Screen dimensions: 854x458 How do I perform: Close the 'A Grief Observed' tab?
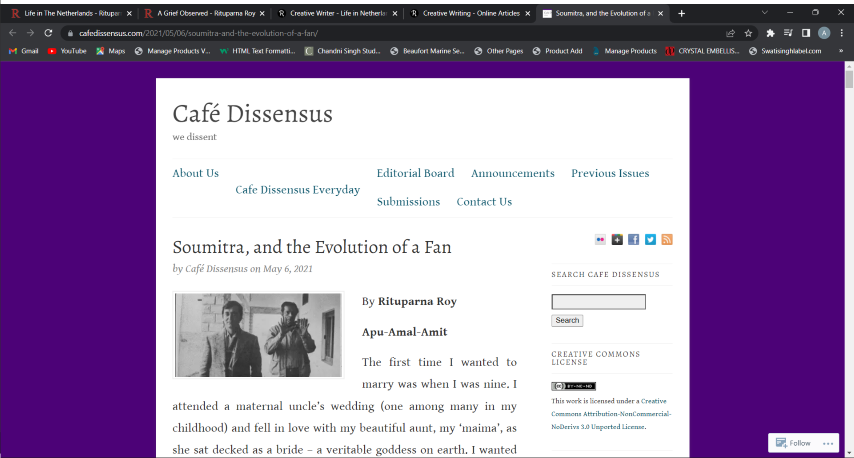click(x=262, y=14)
